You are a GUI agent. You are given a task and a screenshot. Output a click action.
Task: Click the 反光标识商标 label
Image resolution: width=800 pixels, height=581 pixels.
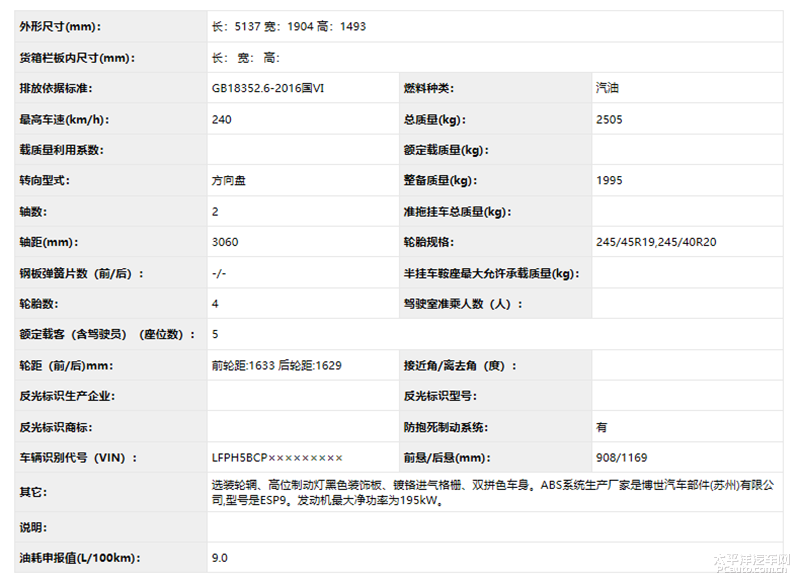pos(56,427)
